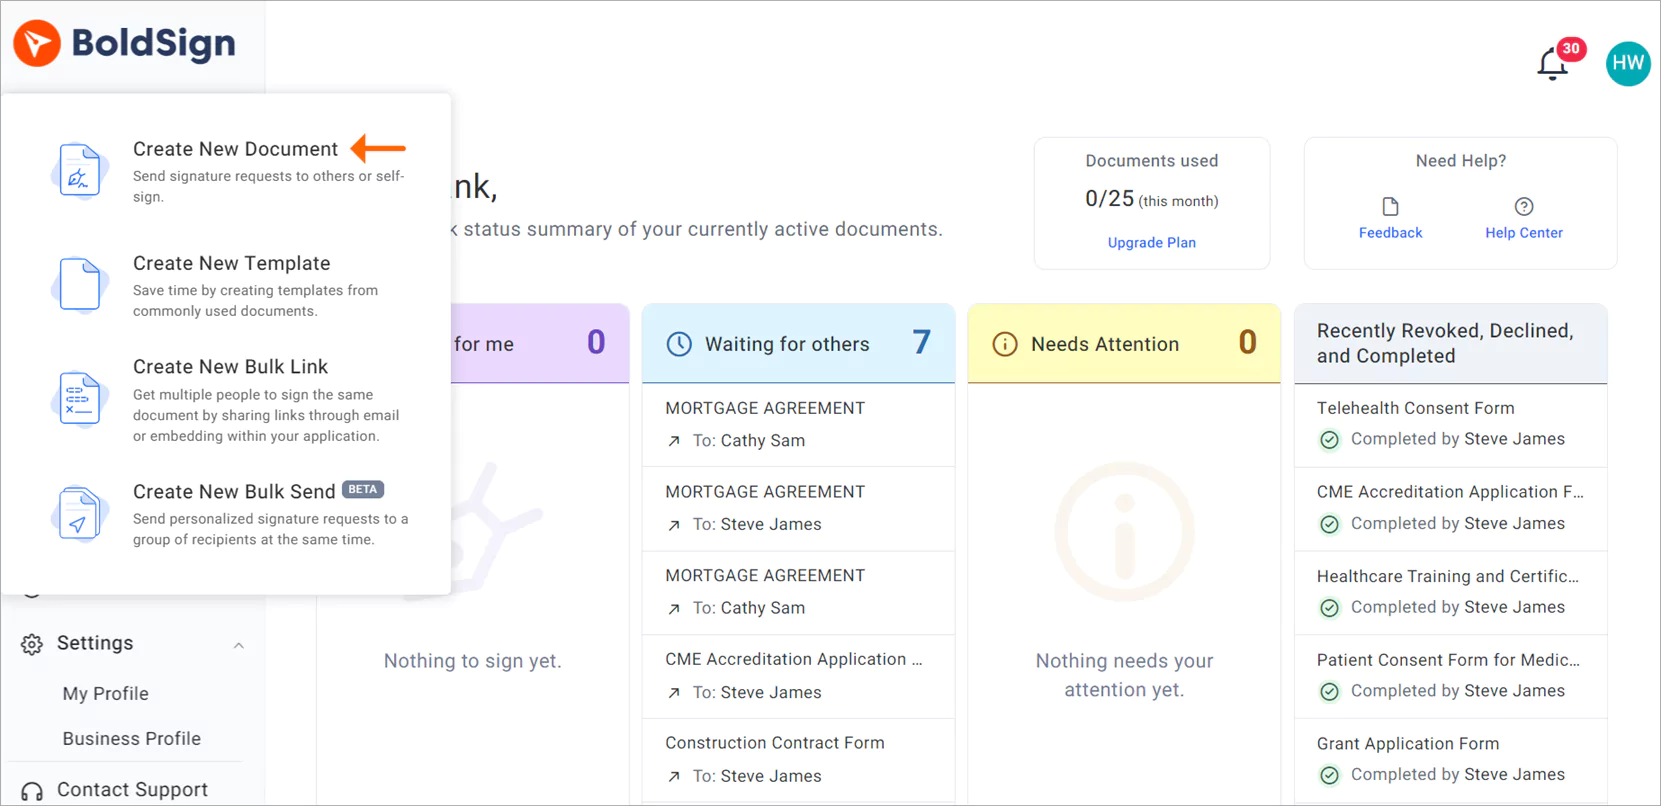The image size is (1661, 806).
Task: Click the Create New Bulk Link icon
Action: pyautogui.click(x=79, y=399)
